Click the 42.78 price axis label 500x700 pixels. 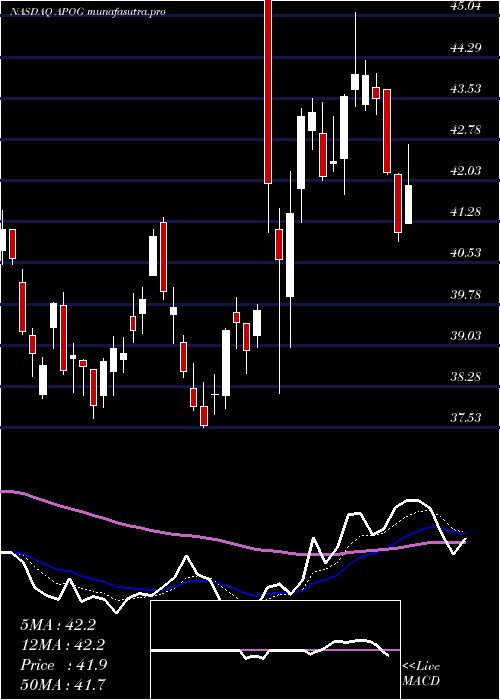[464, 129]
